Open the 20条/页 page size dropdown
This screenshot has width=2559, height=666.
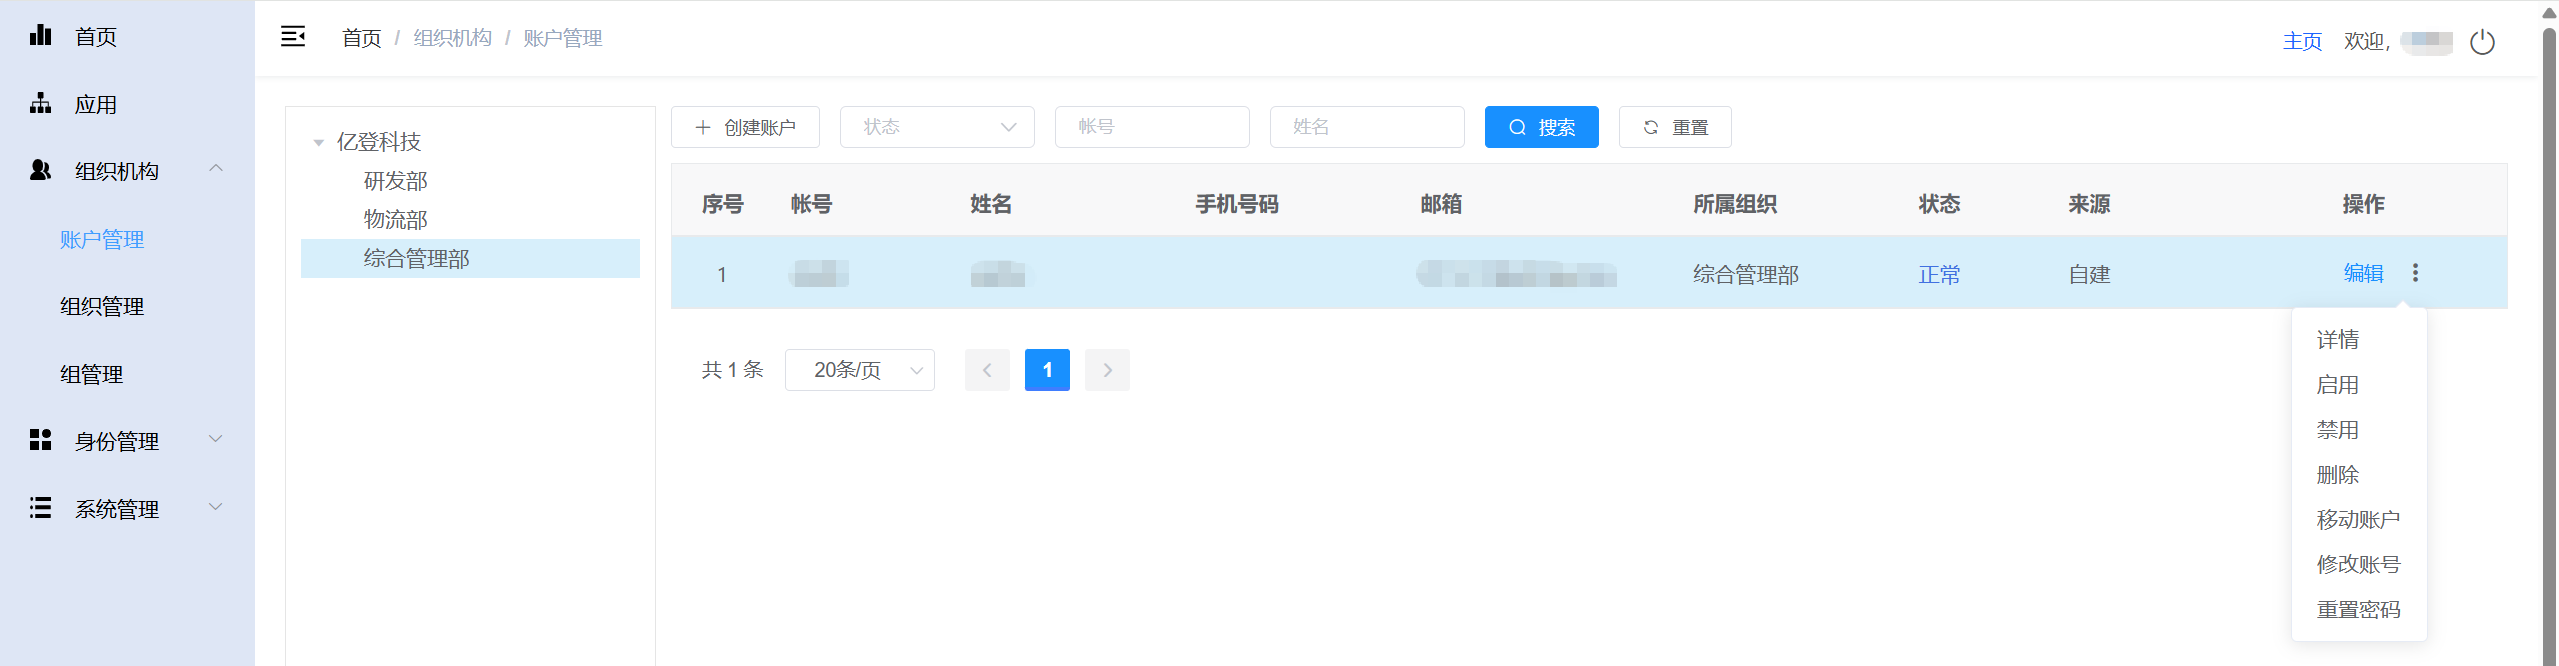pos(859,370)
